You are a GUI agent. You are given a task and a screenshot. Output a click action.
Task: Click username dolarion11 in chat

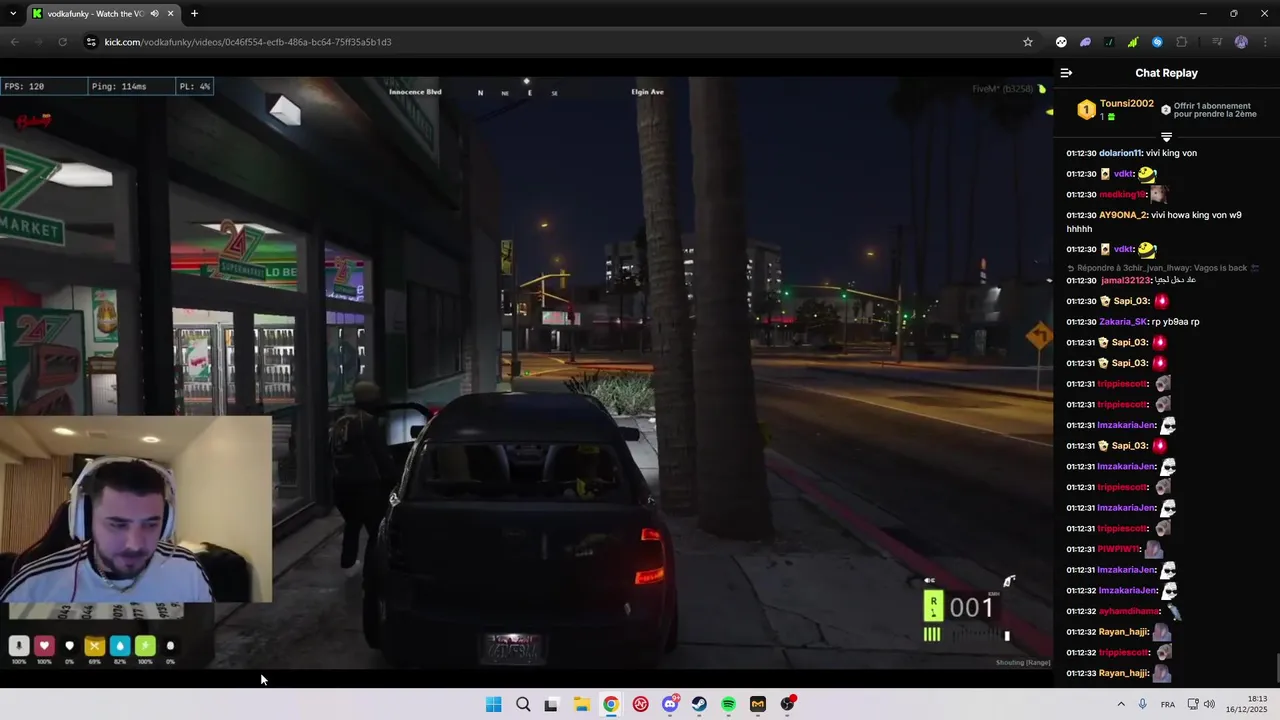coord(1120,153)
